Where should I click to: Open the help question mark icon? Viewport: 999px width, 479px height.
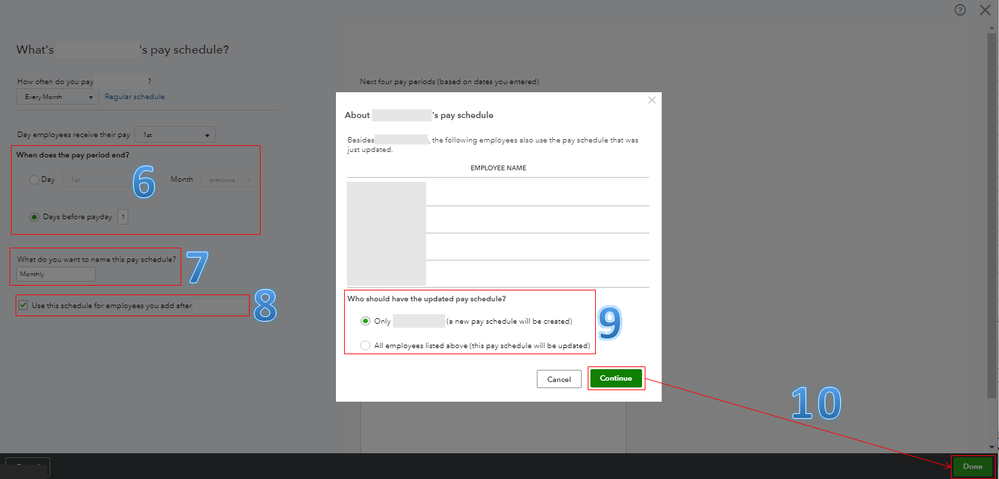[960, 10]
